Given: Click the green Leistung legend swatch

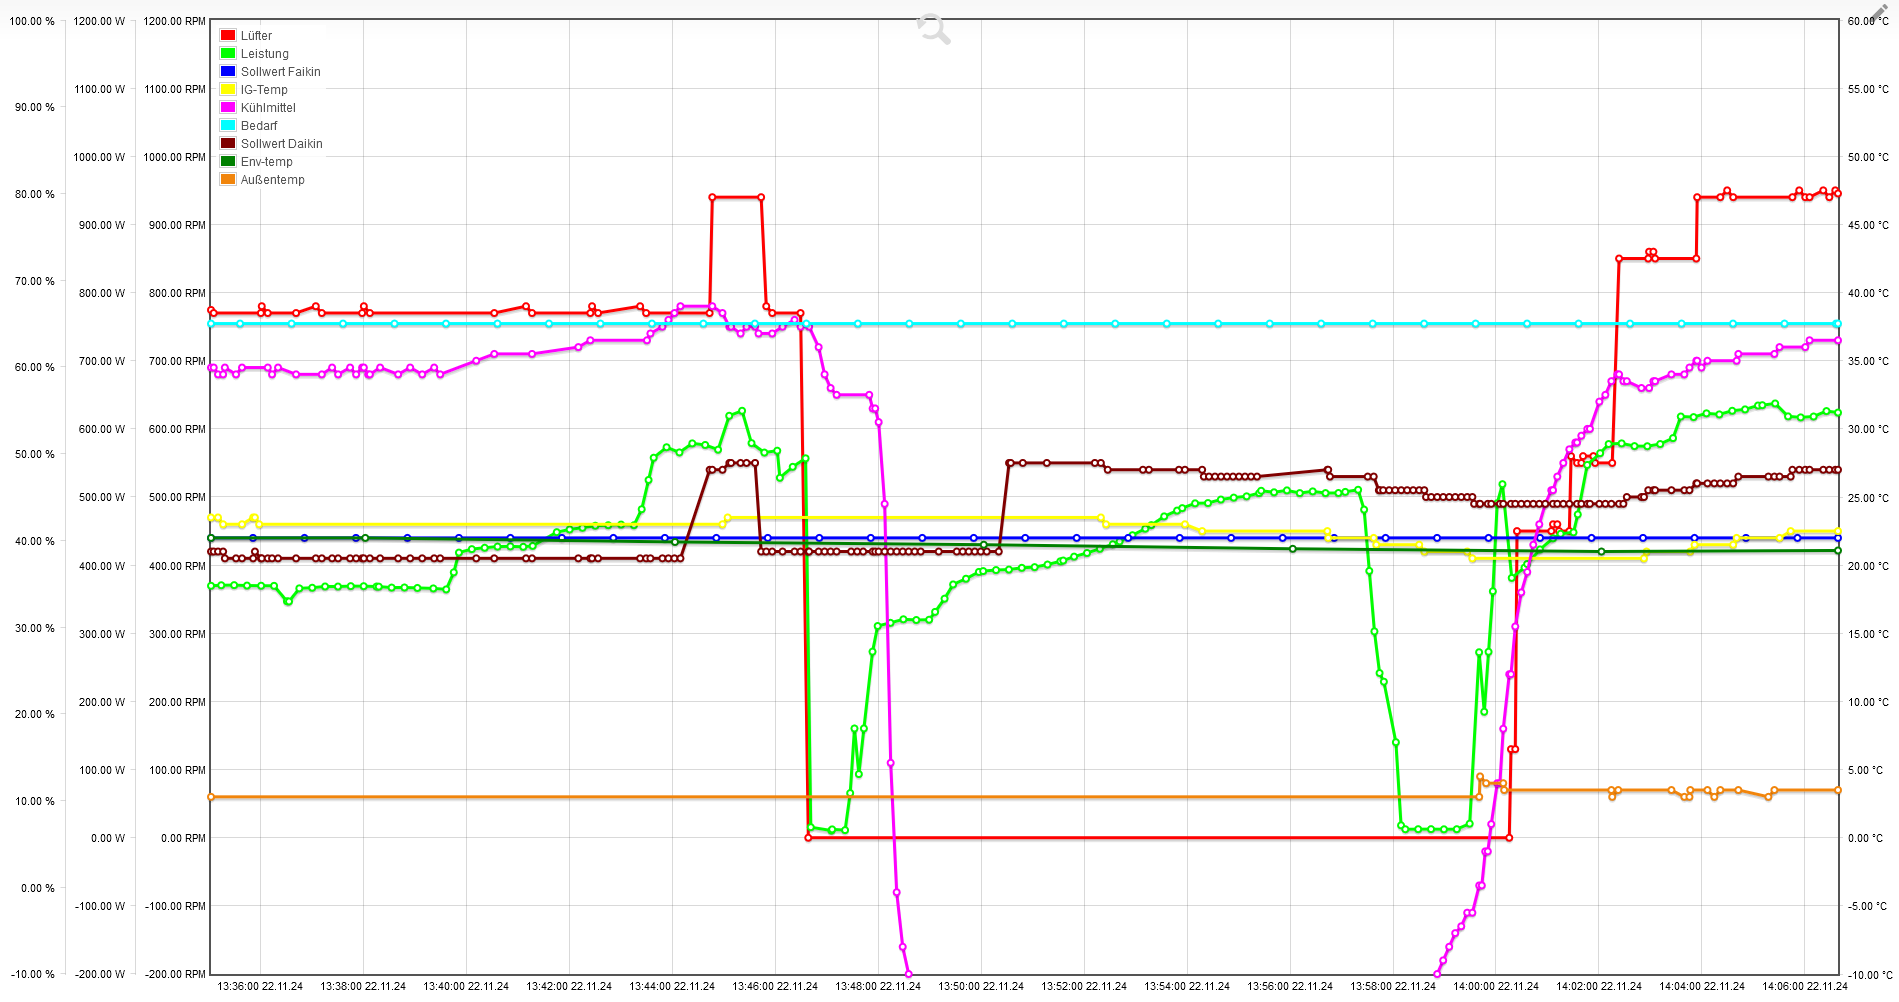Looking at the screenshot, I should pyautogui.click(x=228, y=53).
